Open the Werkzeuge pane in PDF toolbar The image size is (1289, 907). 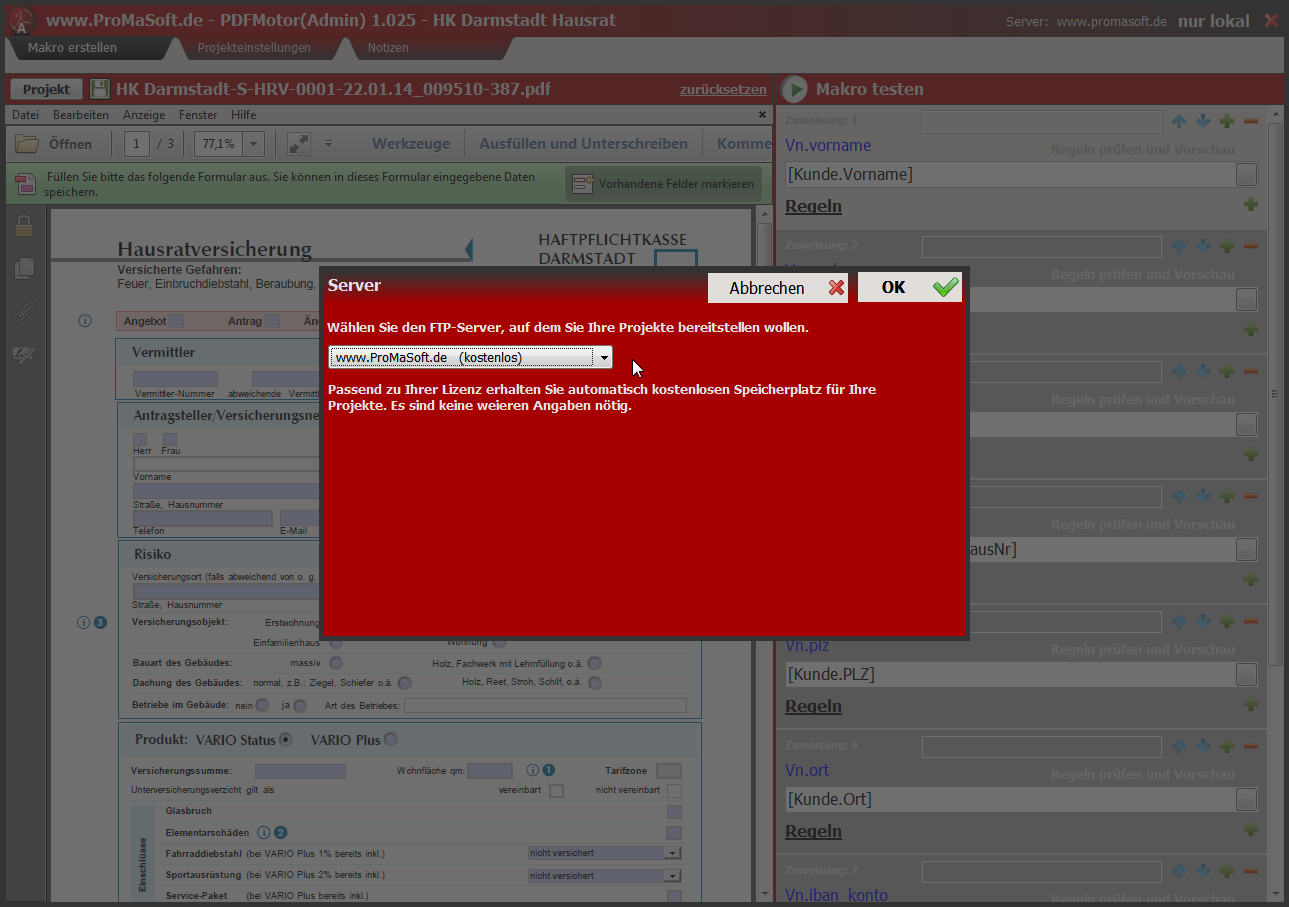(411, 144)
